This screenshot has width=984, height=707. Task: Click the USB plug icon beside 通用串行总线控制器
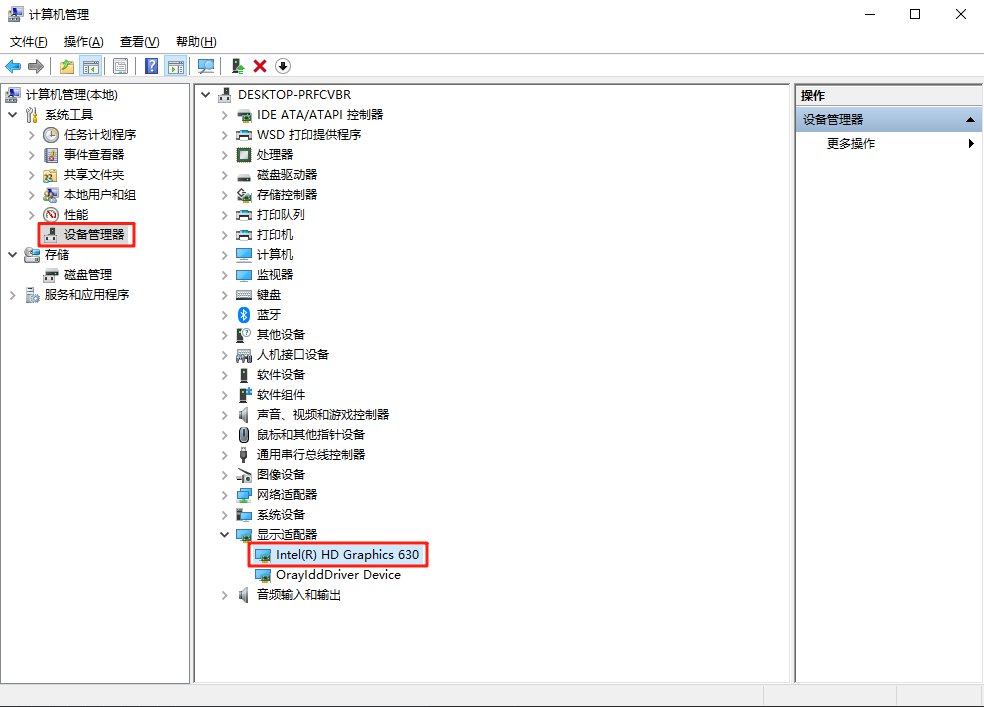243,455
